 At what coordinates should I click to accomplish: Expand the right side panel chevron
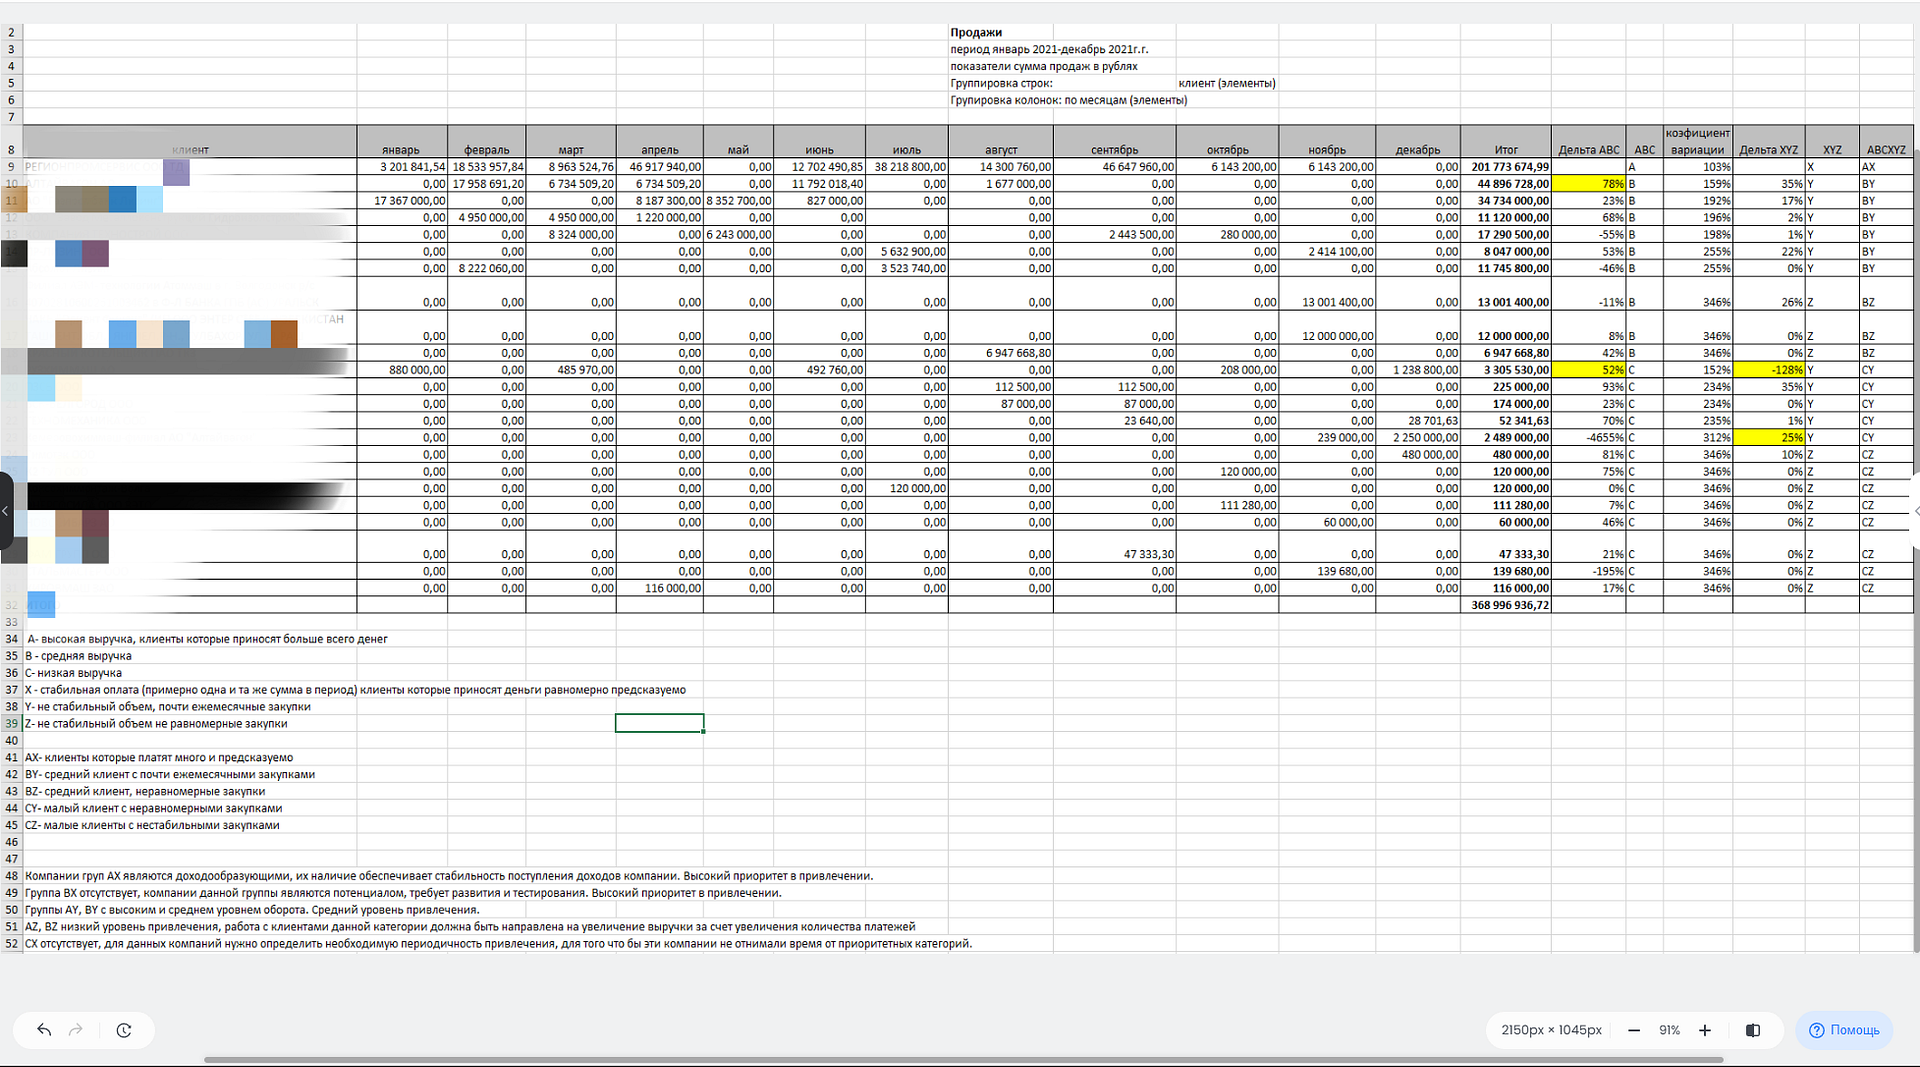1915,511
